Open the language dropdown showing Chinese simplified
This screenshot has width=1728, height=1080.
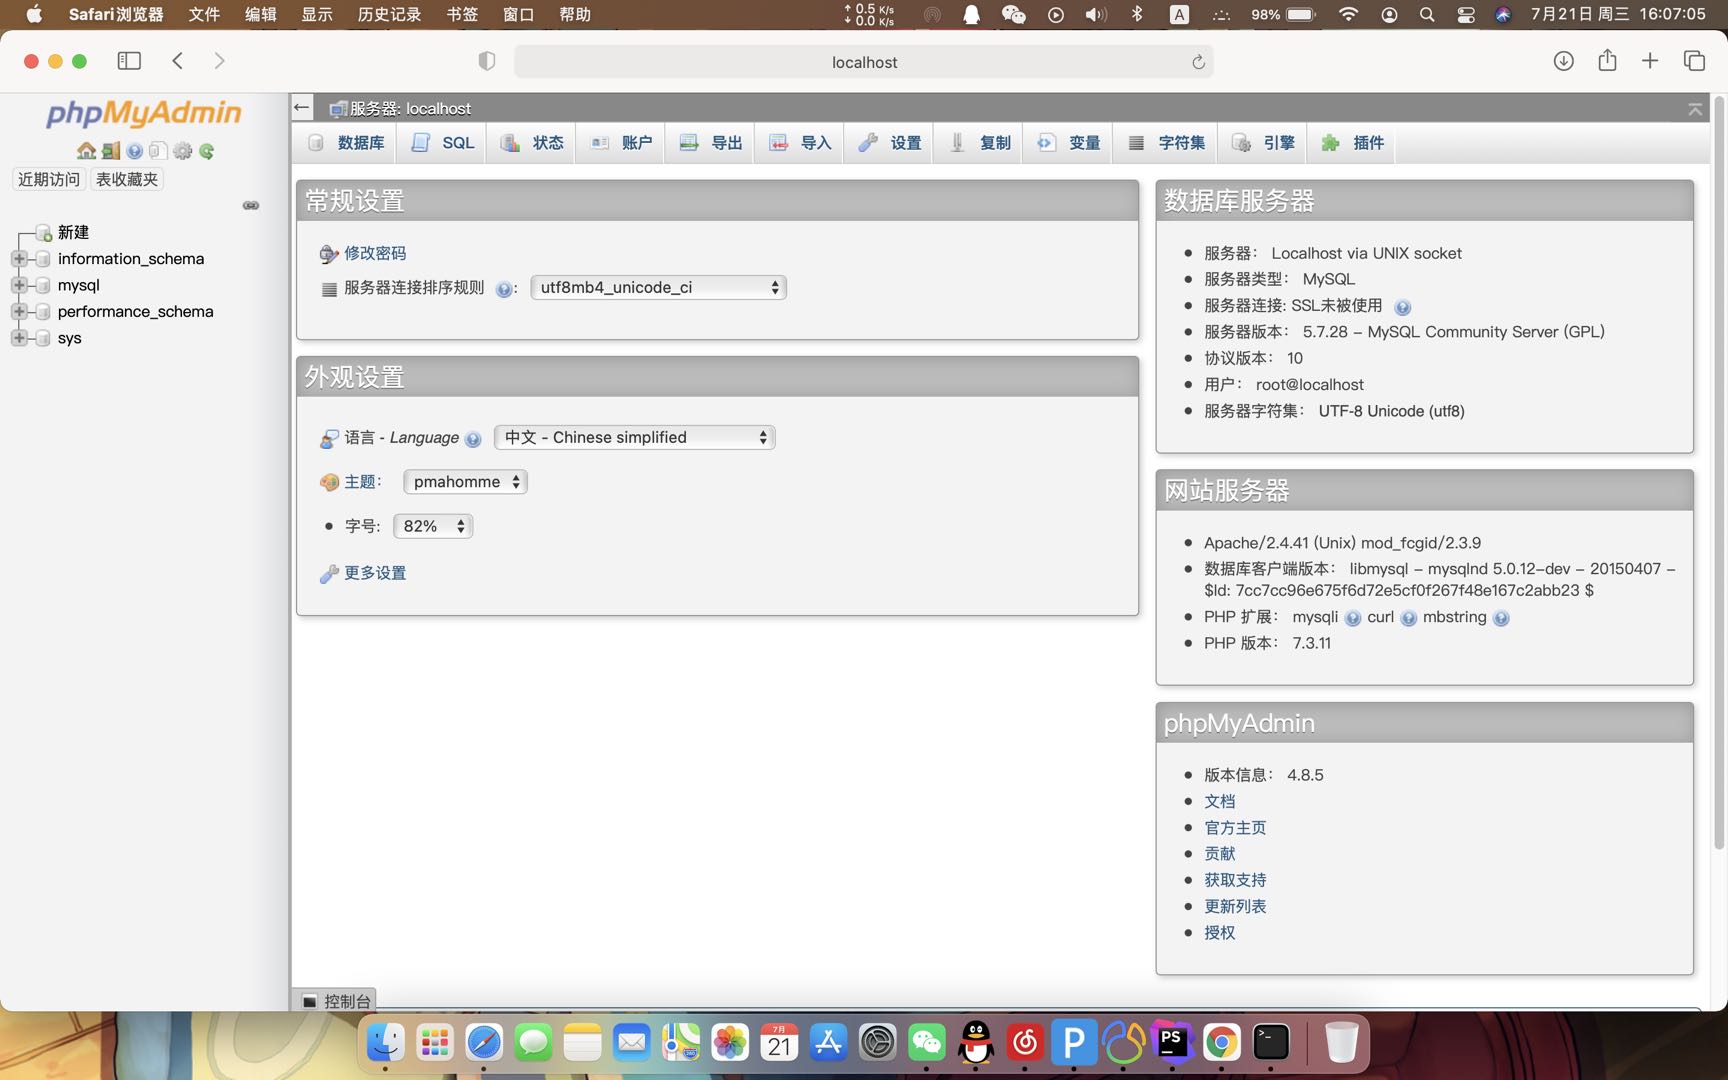(x=635, y=437)
